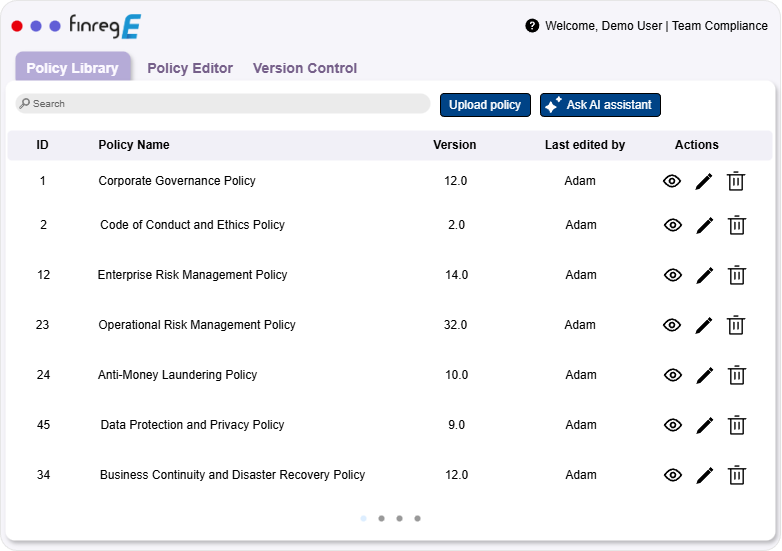This screenshot has width=782, height=551.
Task: Edit Enterprise Risk Management Policy pencil icon
Action: pos(705,275)
